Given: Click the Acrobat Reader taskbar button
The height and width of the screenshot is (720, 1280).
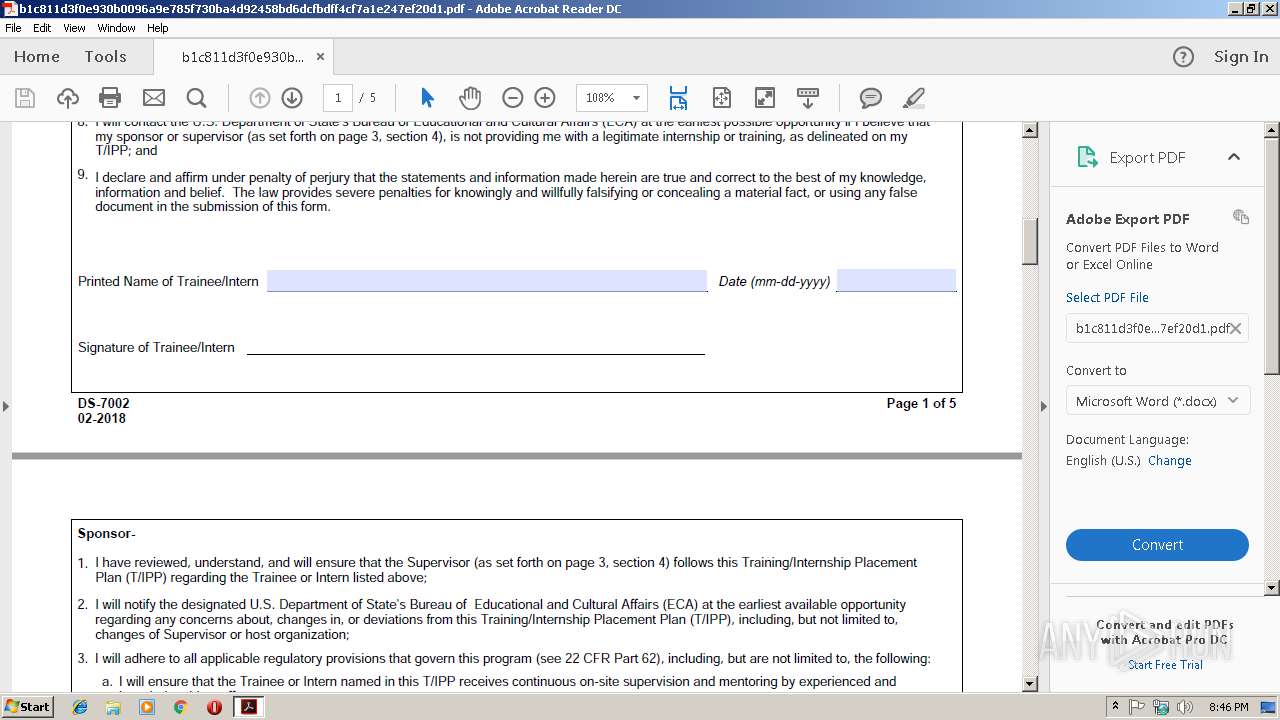Looking at the screenshot, I should 248,707.
